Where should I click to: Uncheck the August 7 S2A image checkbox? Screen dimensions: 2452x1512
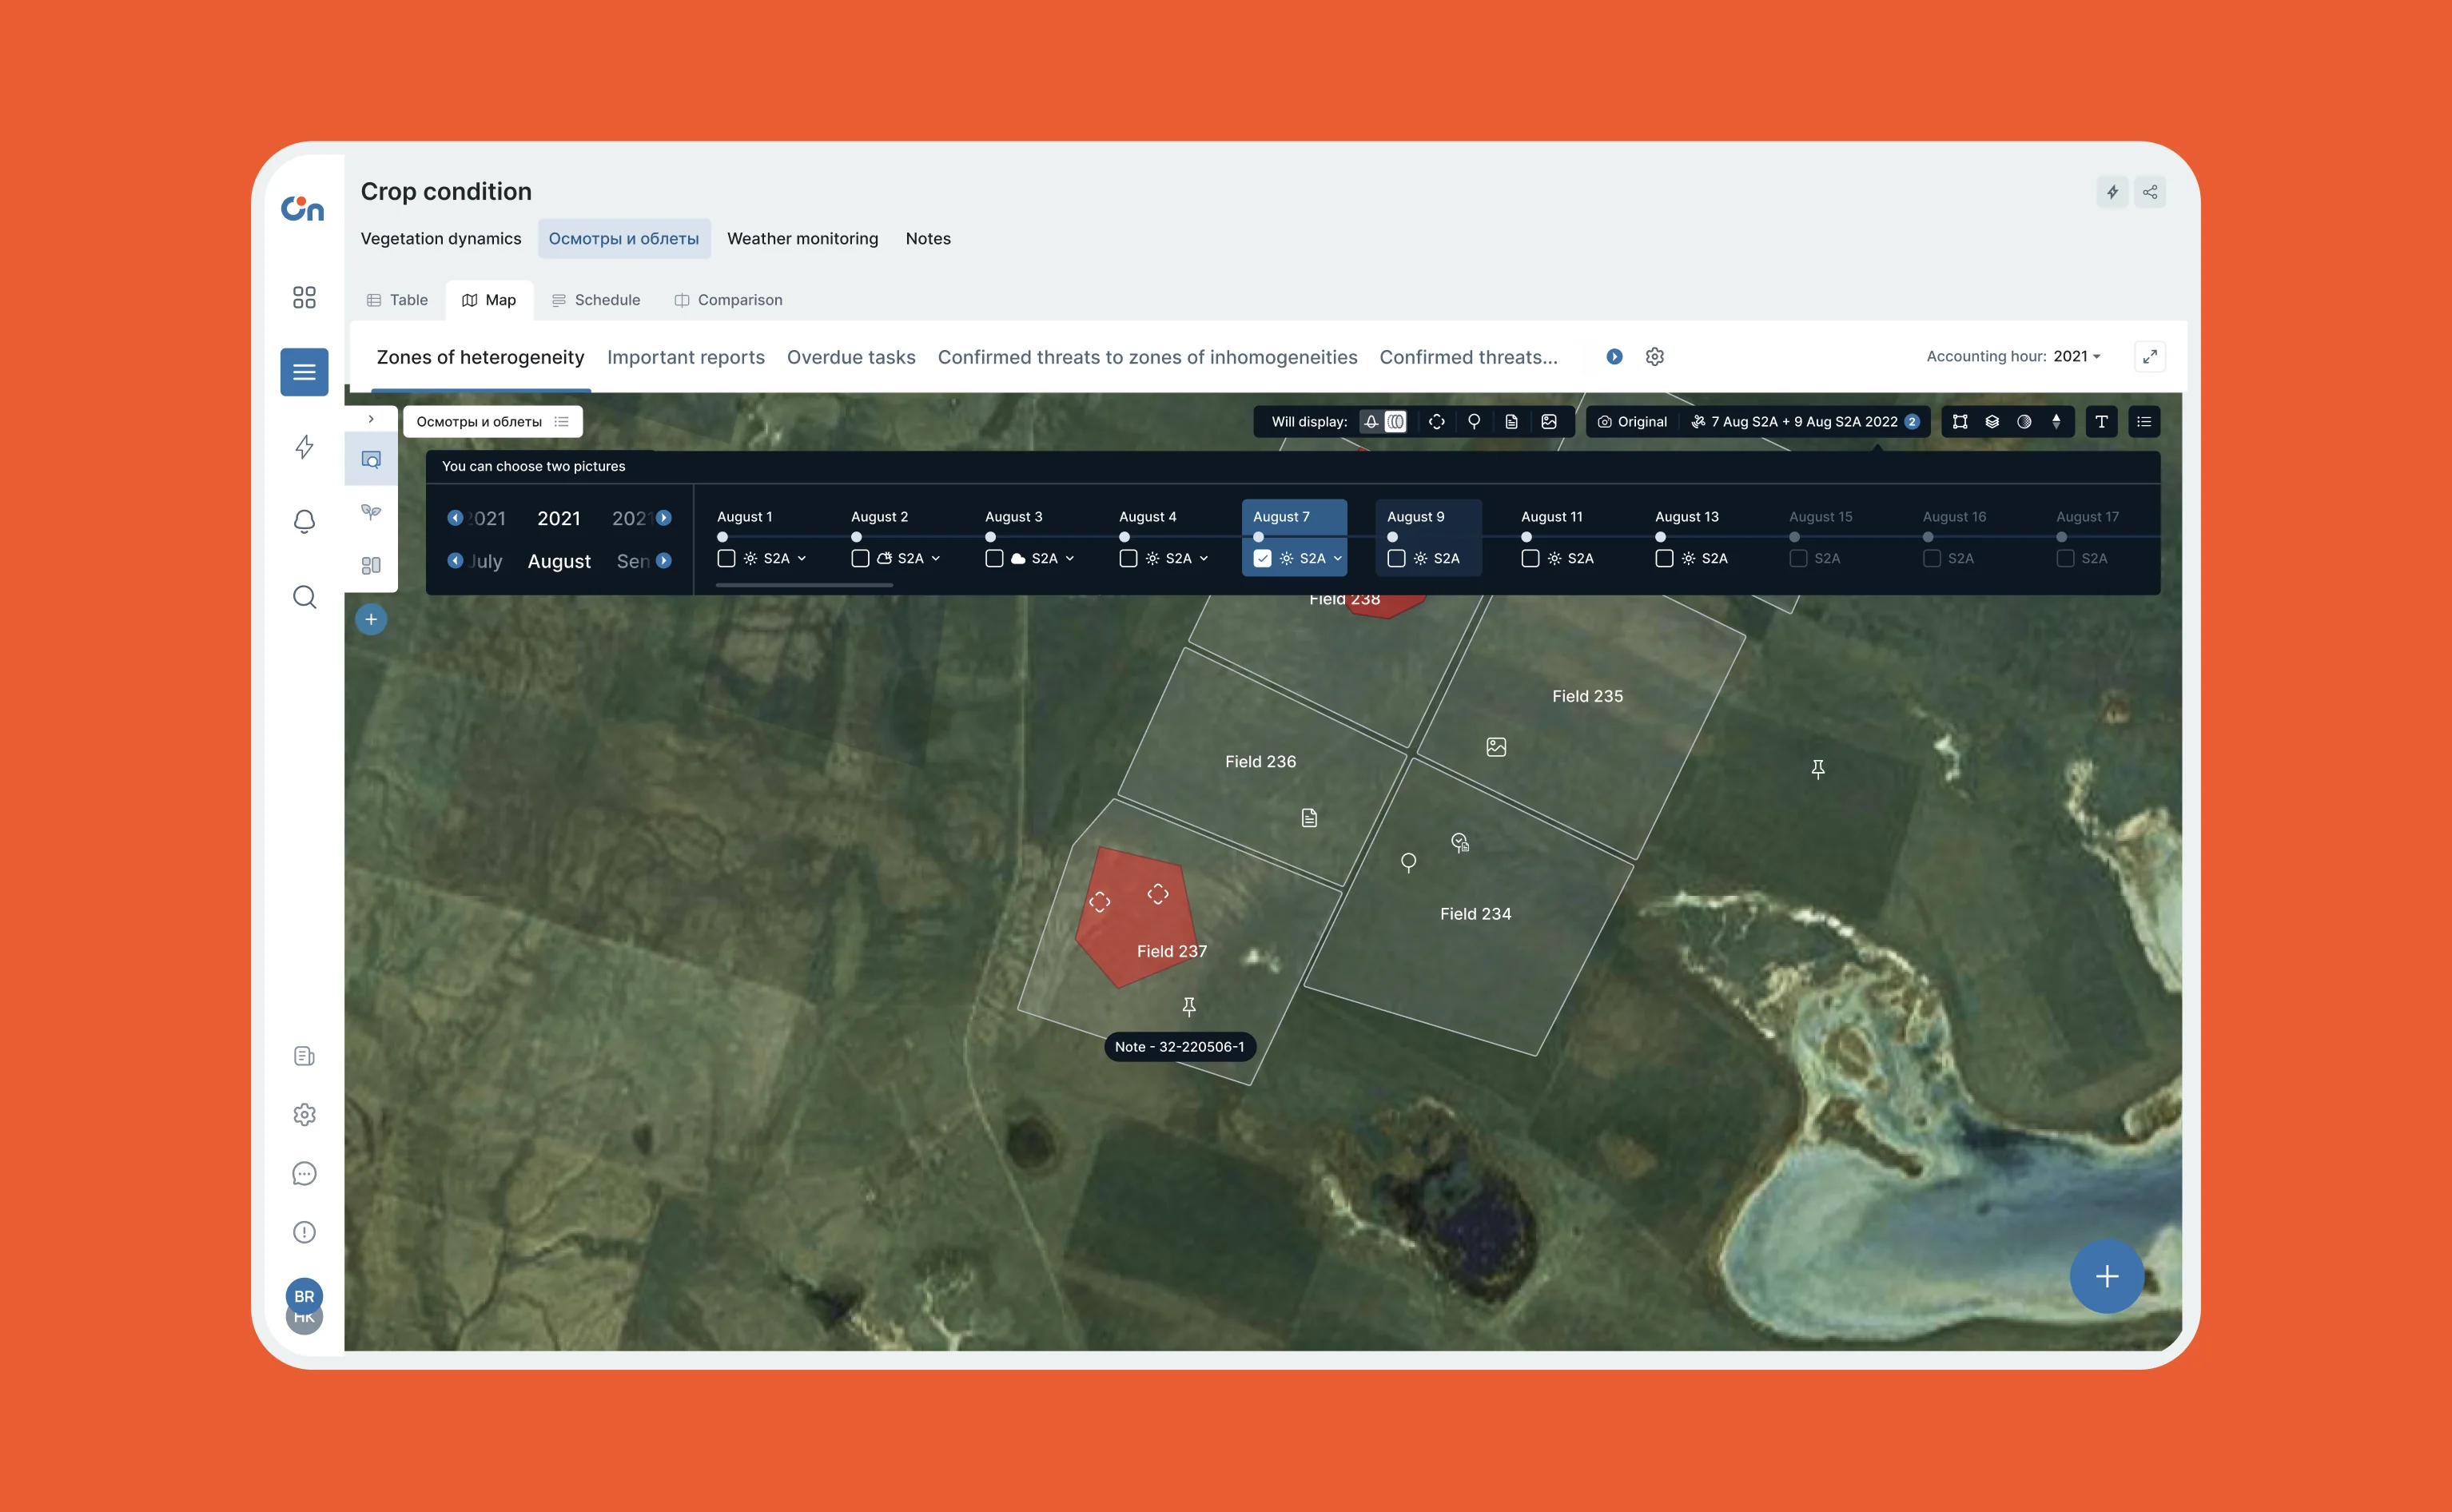(1262, 559)
